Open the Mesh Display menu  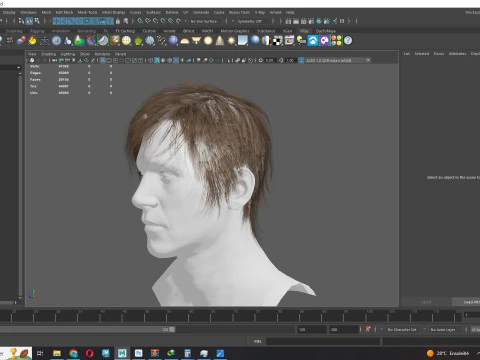(113, 12)
